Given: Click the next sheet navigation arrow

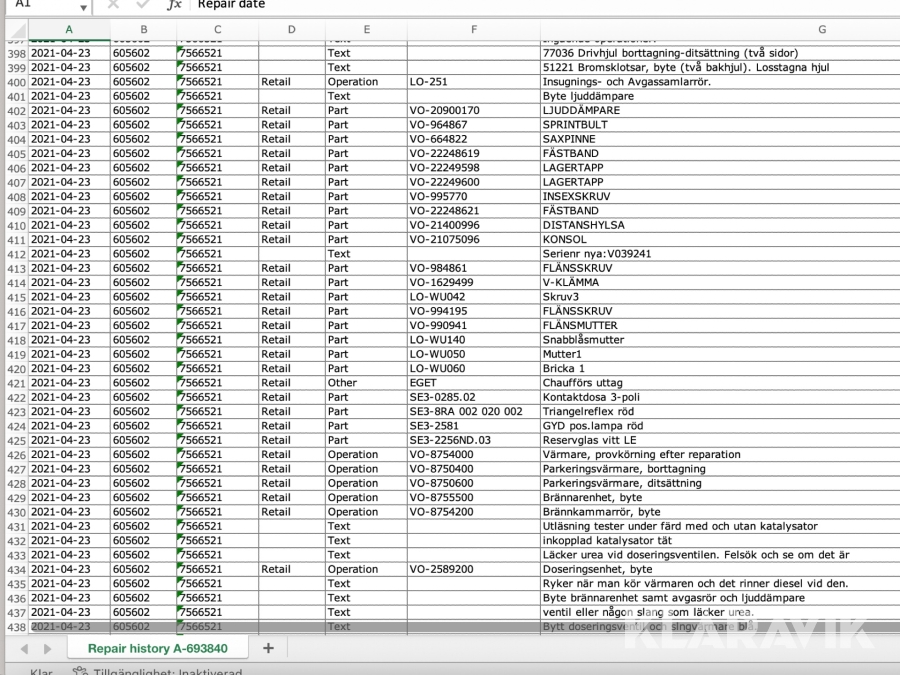Looking at the screenshot, I should [46, 648].
